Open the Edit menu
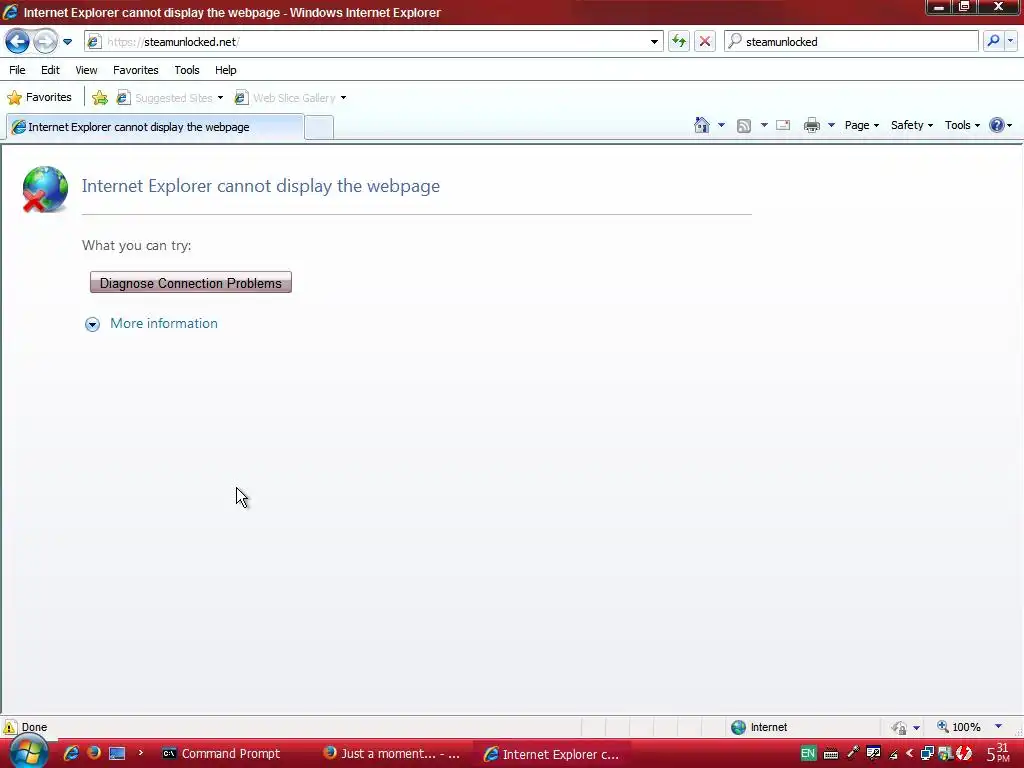The height and width of the screenshot is (768, 1024). click(50, 70)
